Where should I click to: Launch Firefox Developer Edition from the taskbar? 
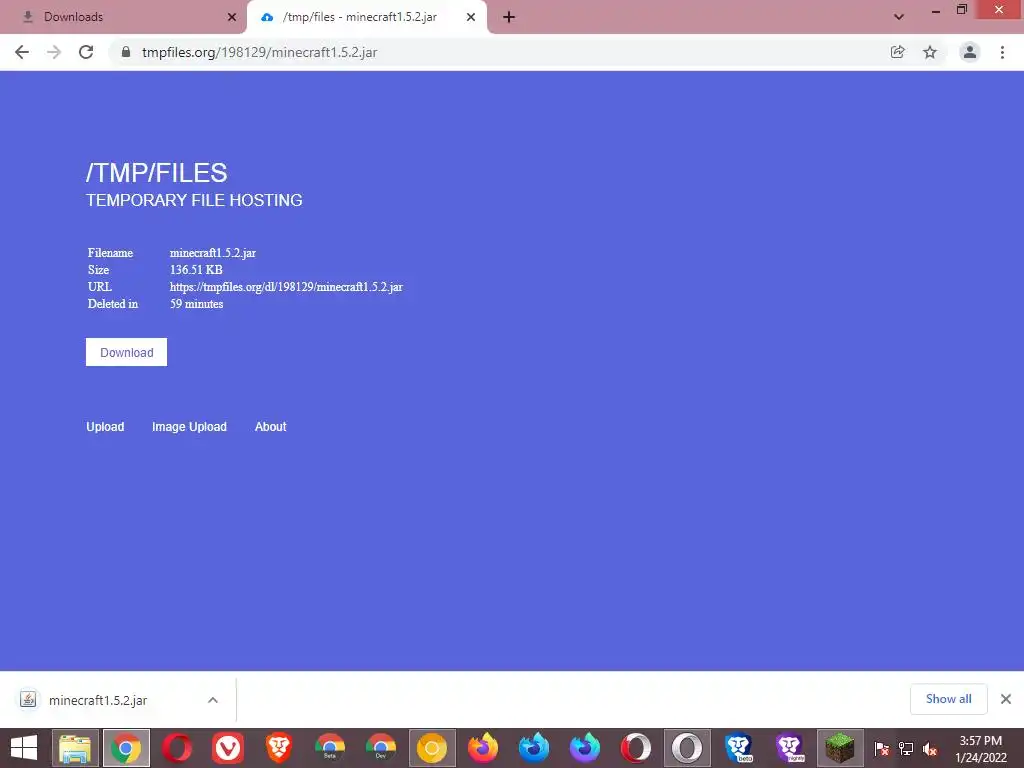point(534,748)
